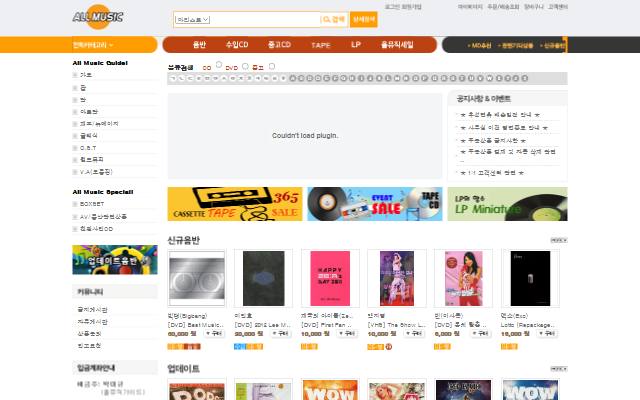Go to the 중고CD menu

279,44
